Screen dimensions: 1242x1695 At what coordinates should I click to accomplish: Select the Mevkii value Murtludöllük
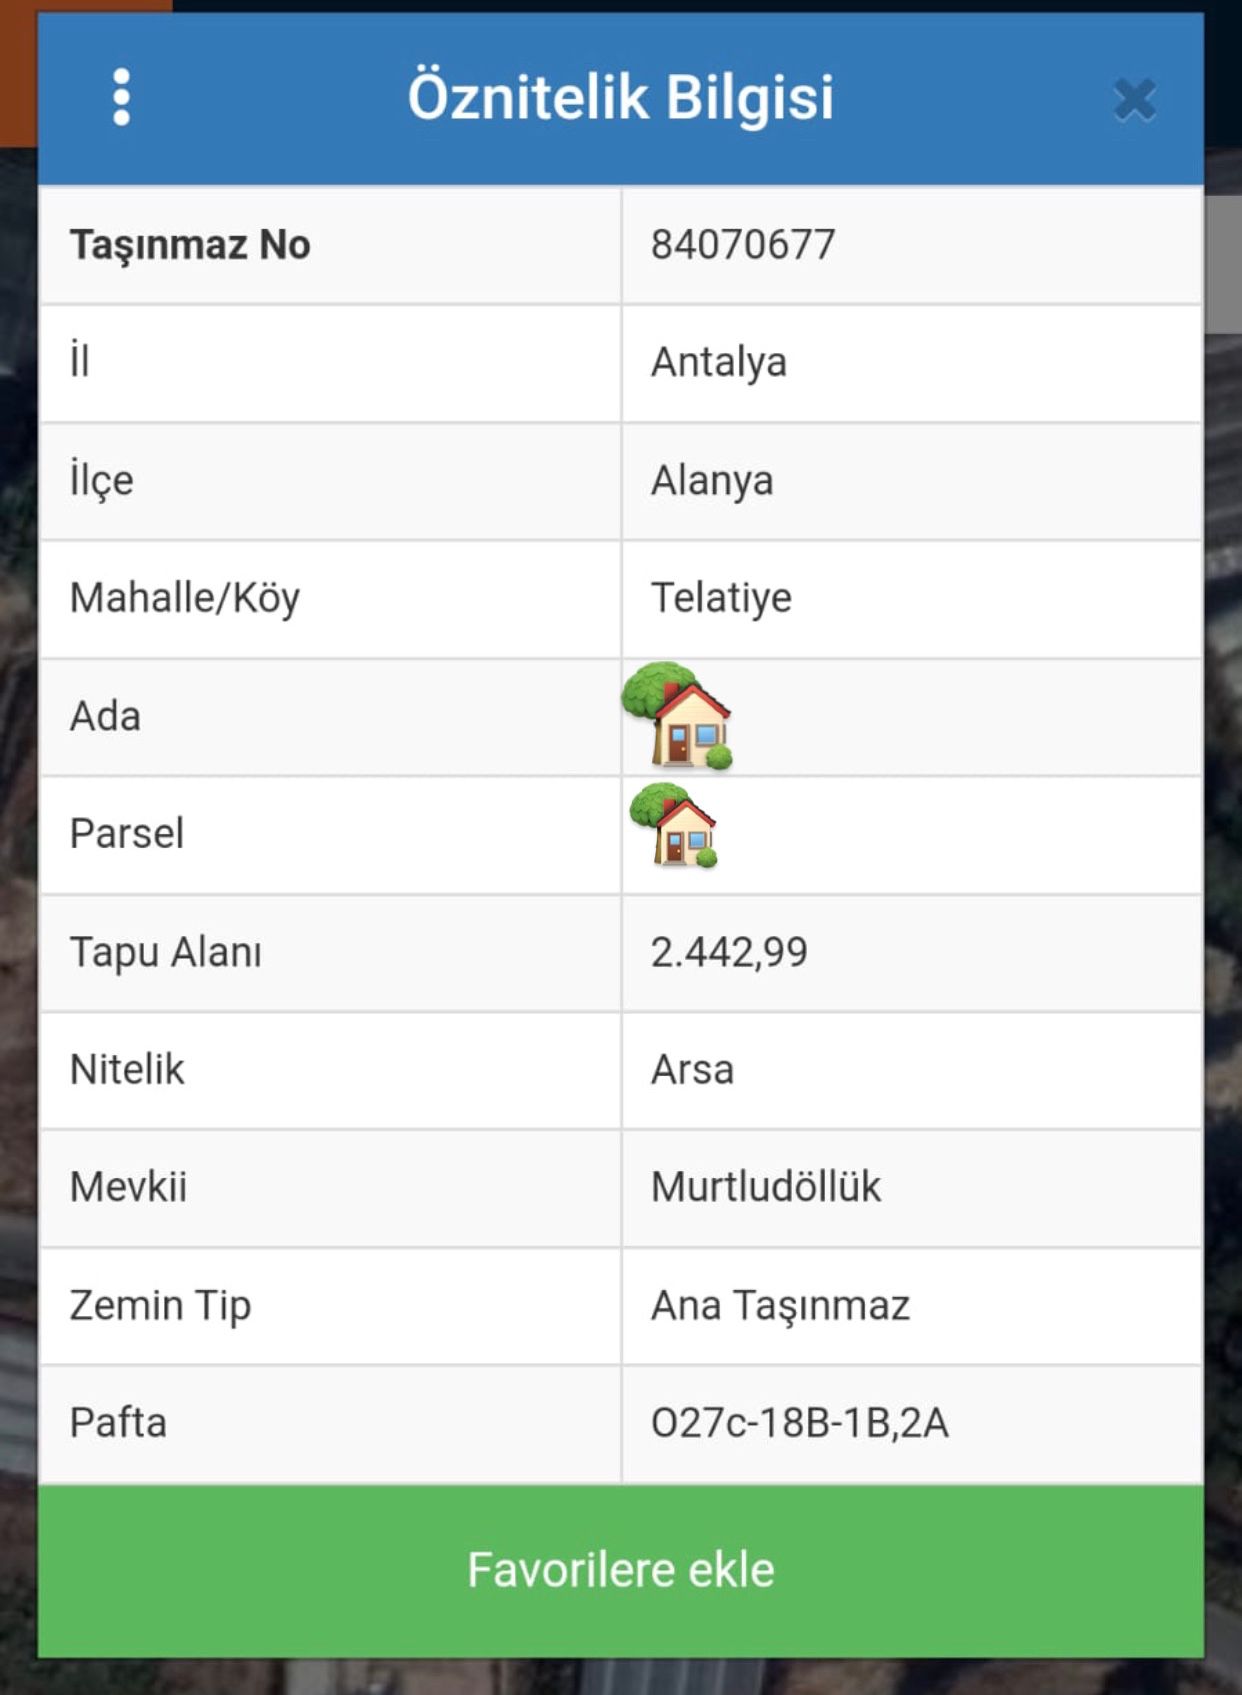(765, 1187)
